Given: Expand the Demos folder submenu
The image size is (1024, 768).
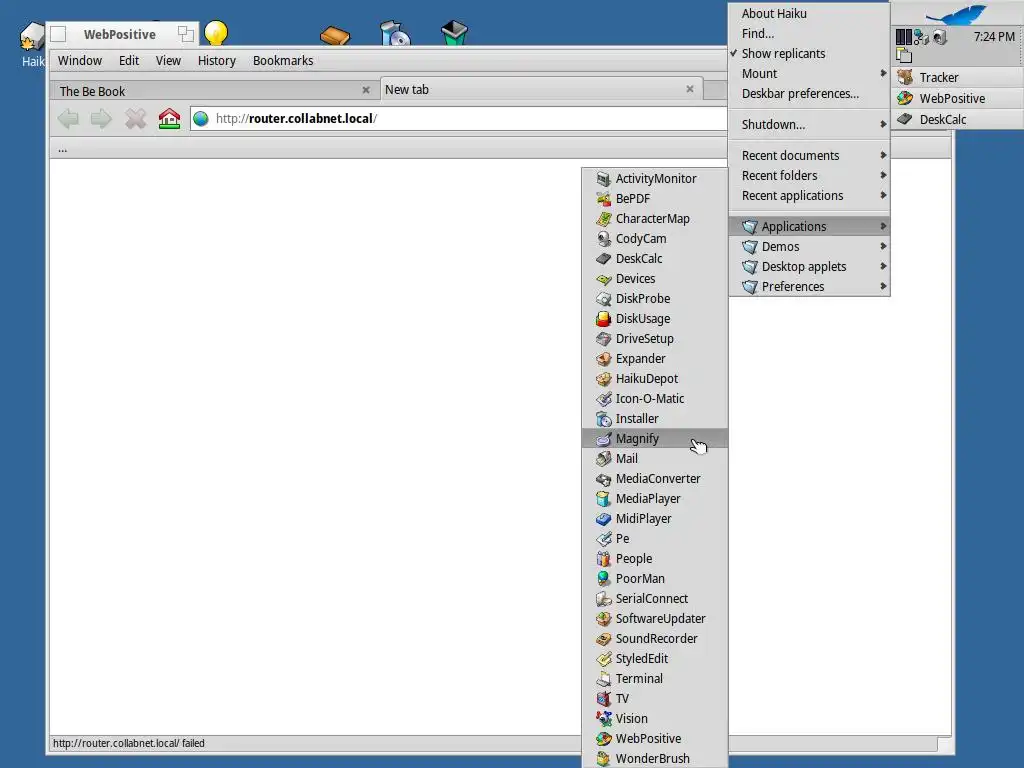Looking at the screenshot, I should pyautogui.click(x=809, y=247).
